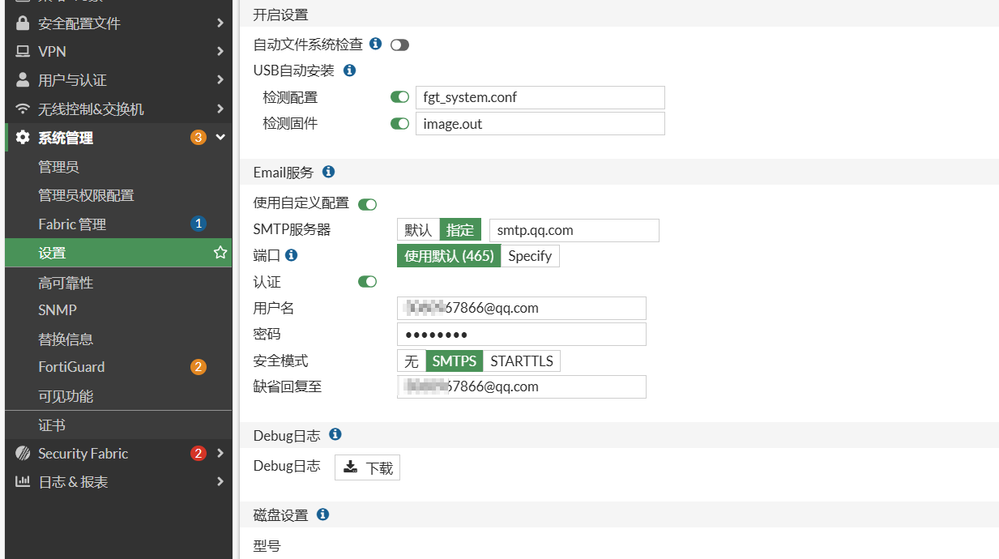Click the info icon beside USB自动安装
999x559 pixels.
pos(349,71)
